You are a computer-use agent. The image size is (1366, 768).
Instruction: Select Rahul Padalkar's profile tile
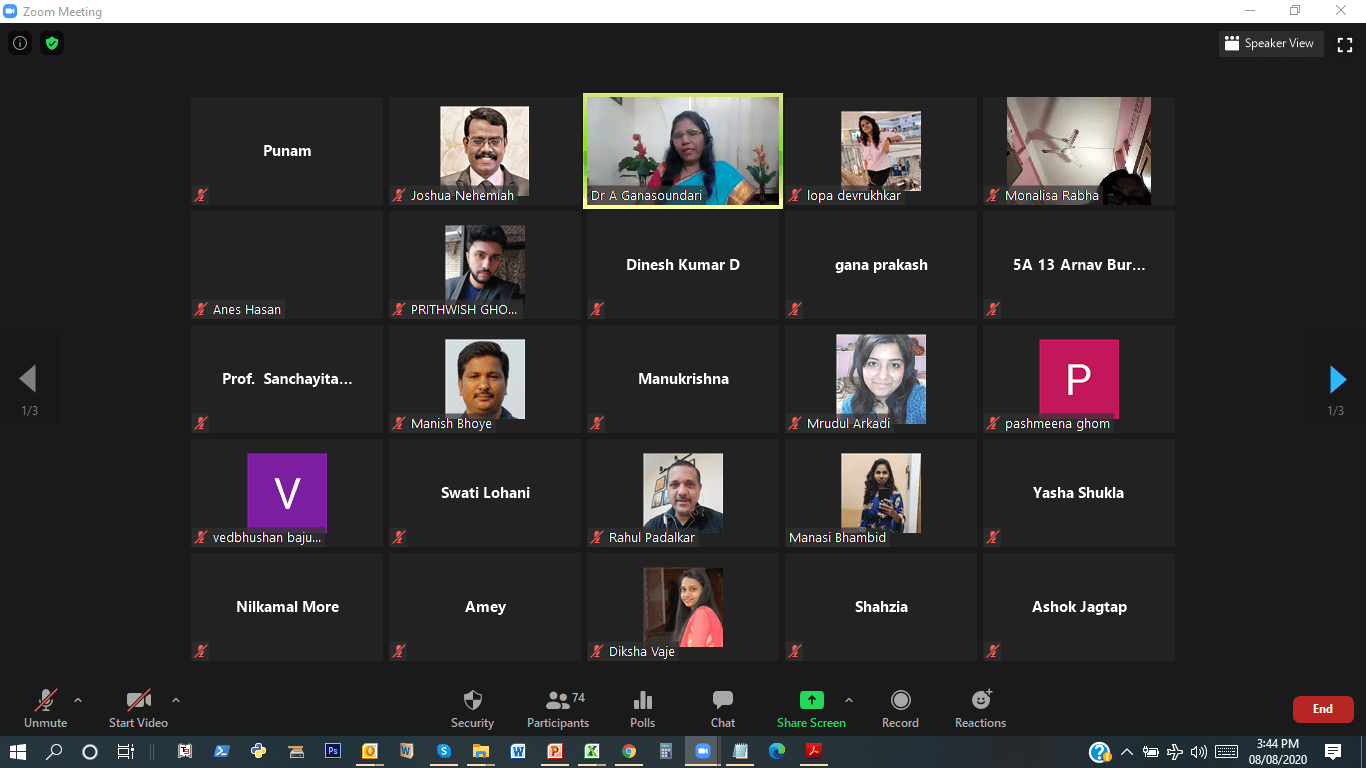coord(683,493)
